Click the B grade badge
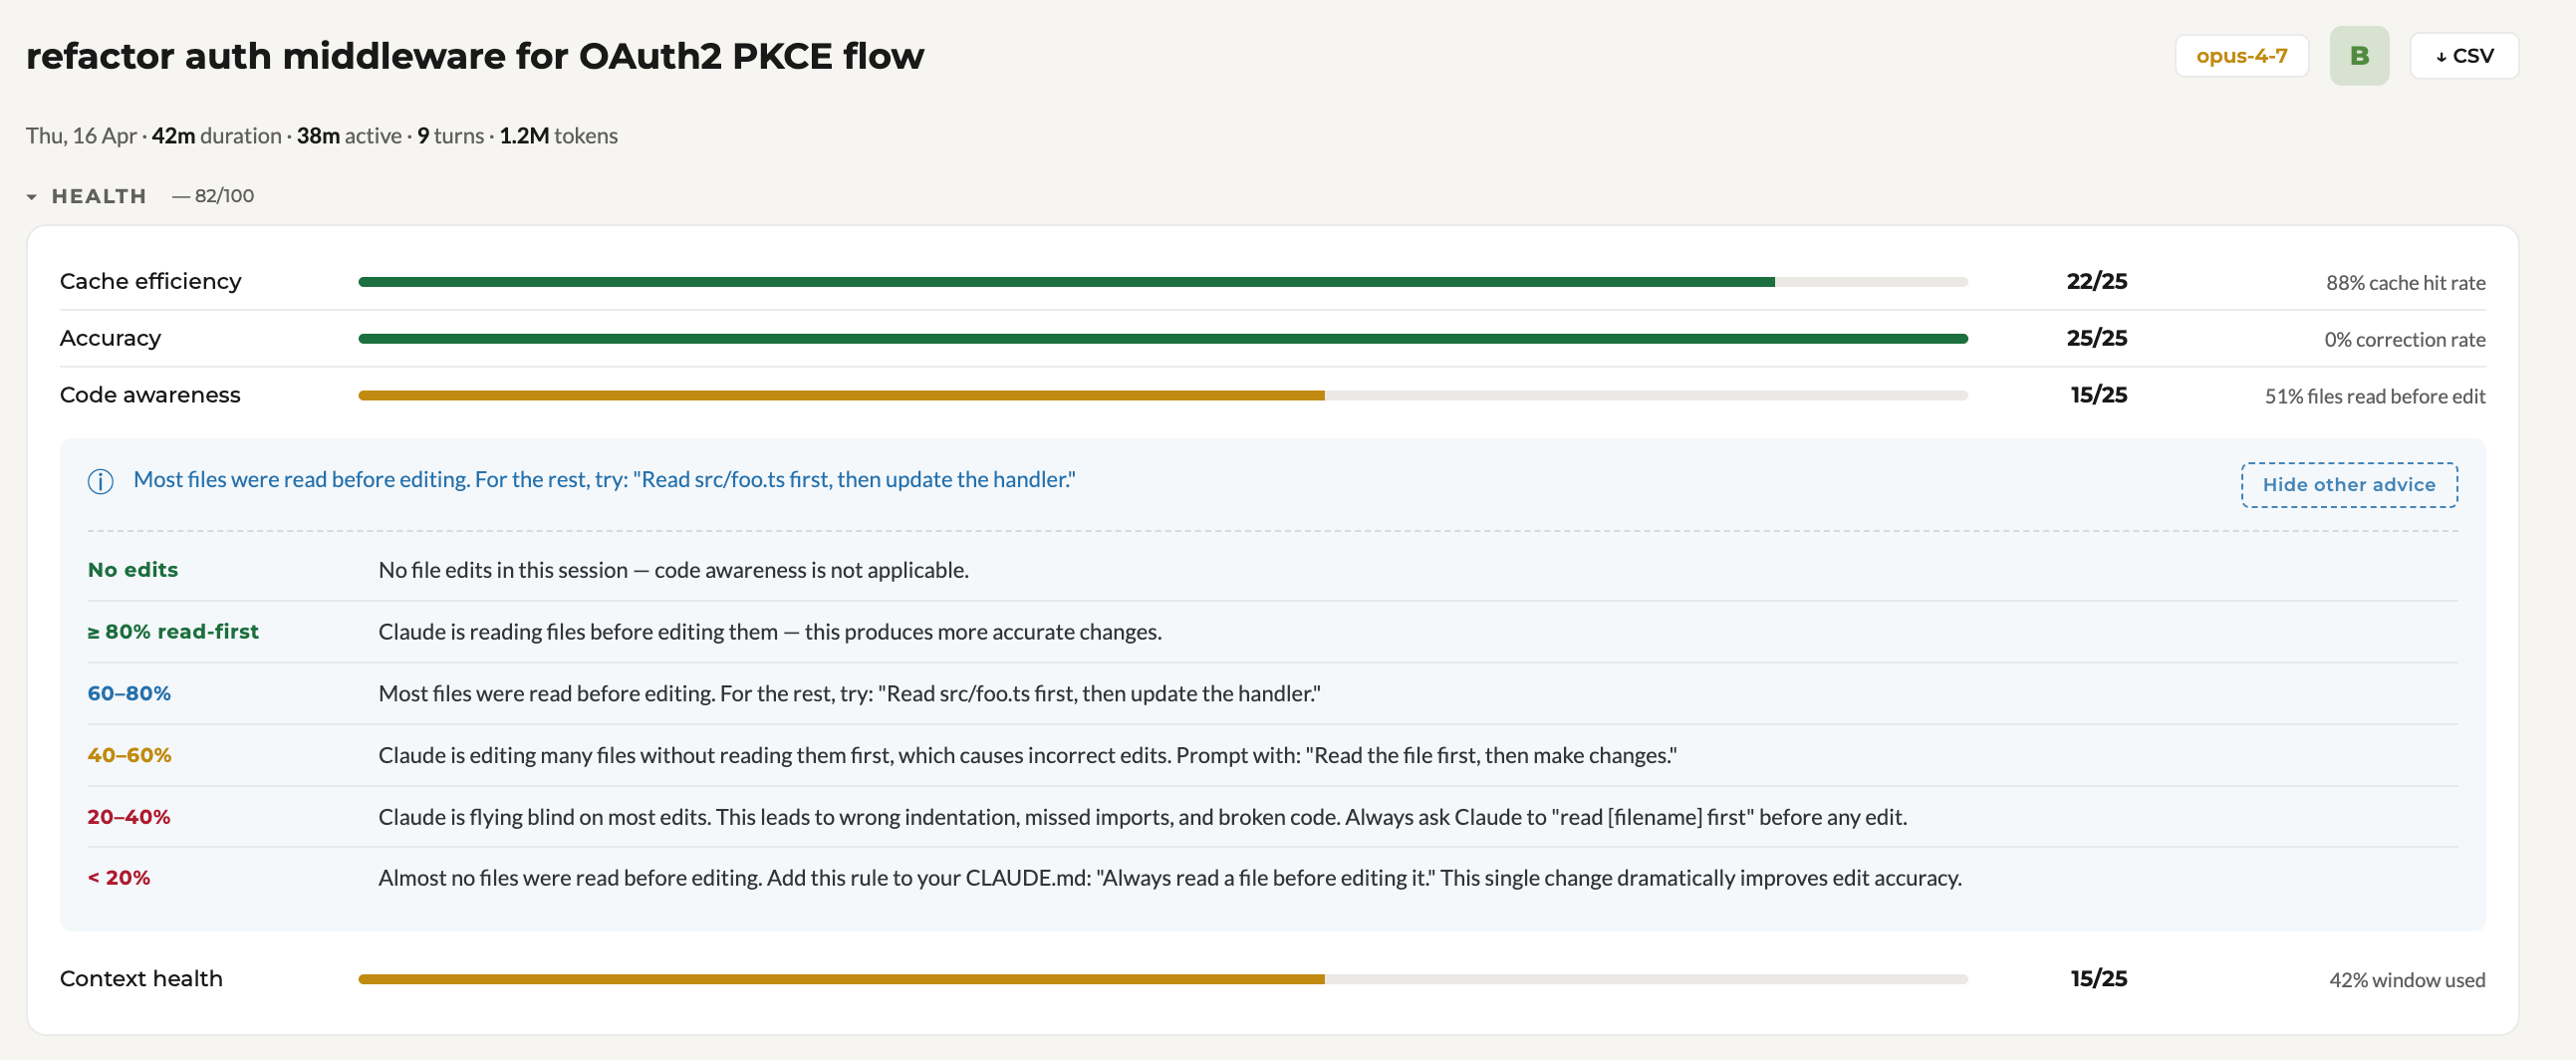The image size is (2576, 1060). 2358,56
